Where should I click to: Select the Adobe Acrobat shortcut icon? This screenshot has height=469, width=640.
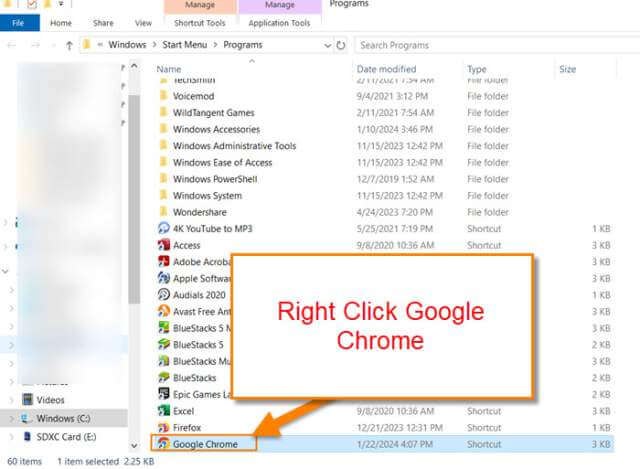[x=164, y=261]
